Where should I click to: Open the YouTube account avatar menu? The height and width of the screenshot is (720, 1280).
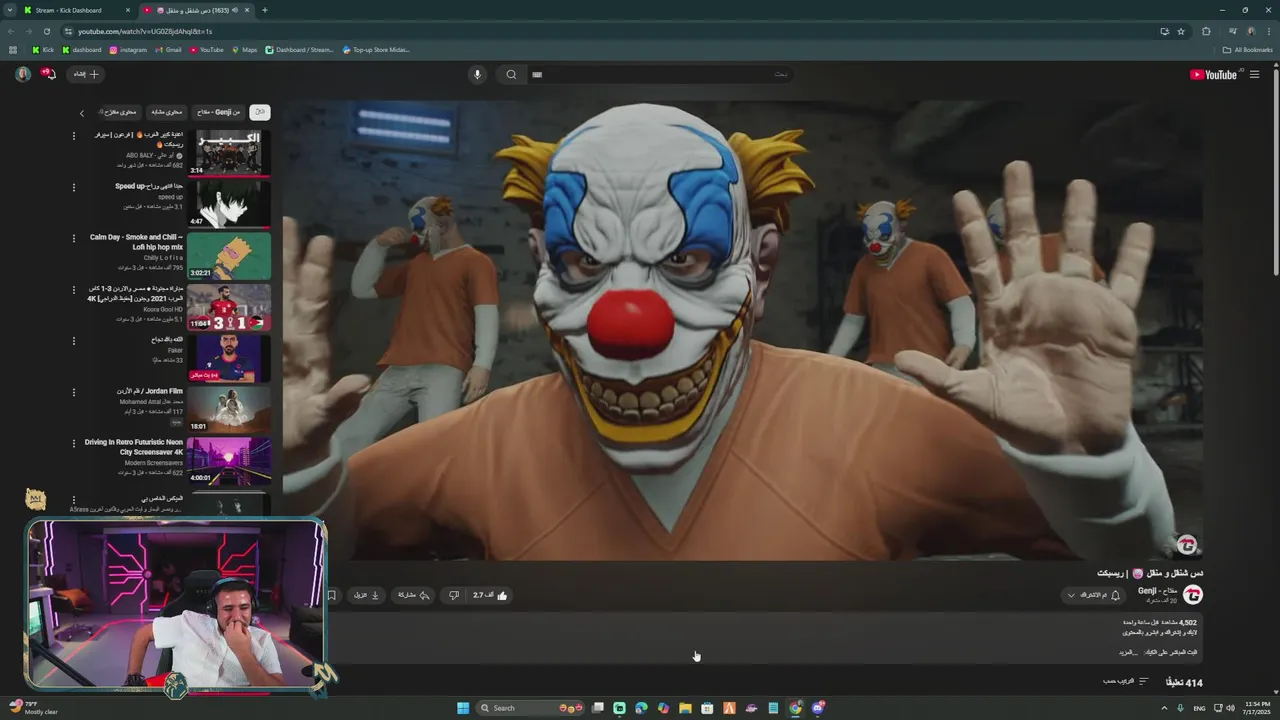click(22, 74)
